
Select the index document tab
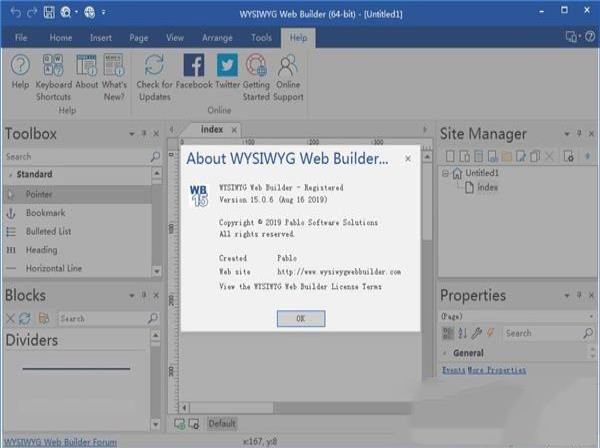pyautogui.click(x=212, y=130)
